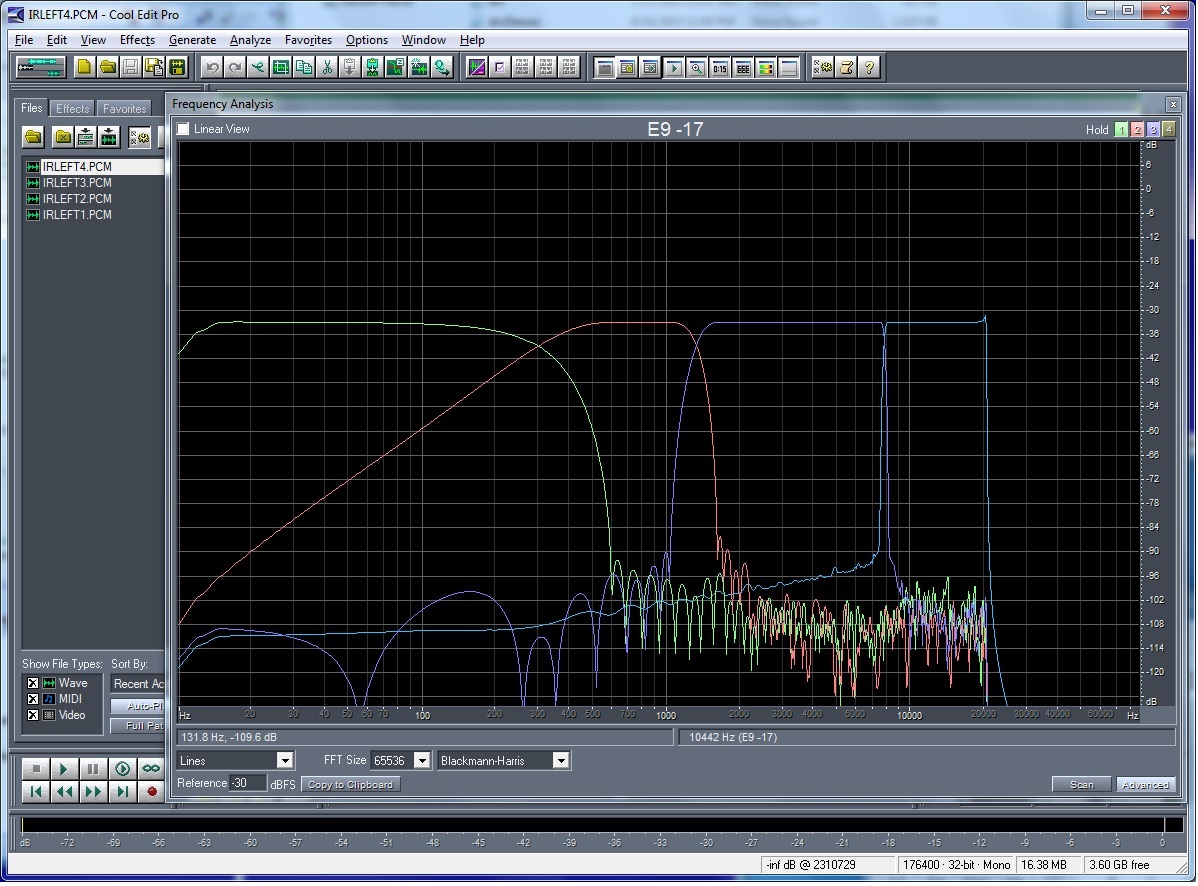Uncheck the Wave file type checkbox
This screenshot has height=886, width=1198.
click(x=33, y=683)
